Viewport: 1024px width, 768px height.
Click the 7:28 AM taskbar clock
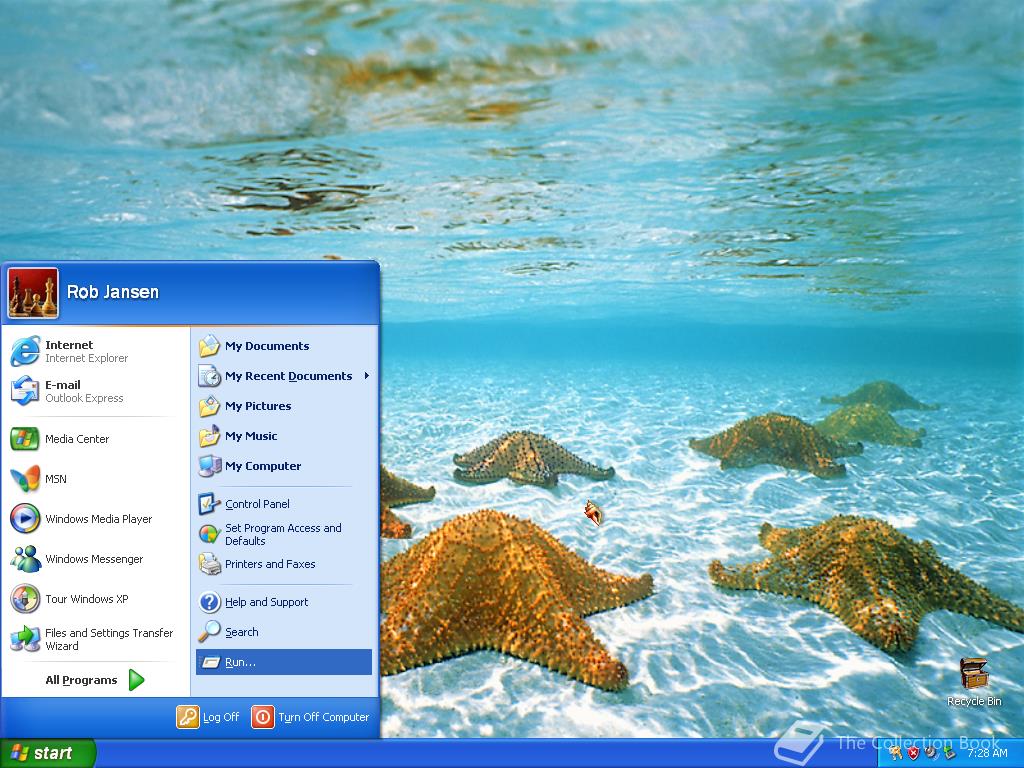coord(987,754)
